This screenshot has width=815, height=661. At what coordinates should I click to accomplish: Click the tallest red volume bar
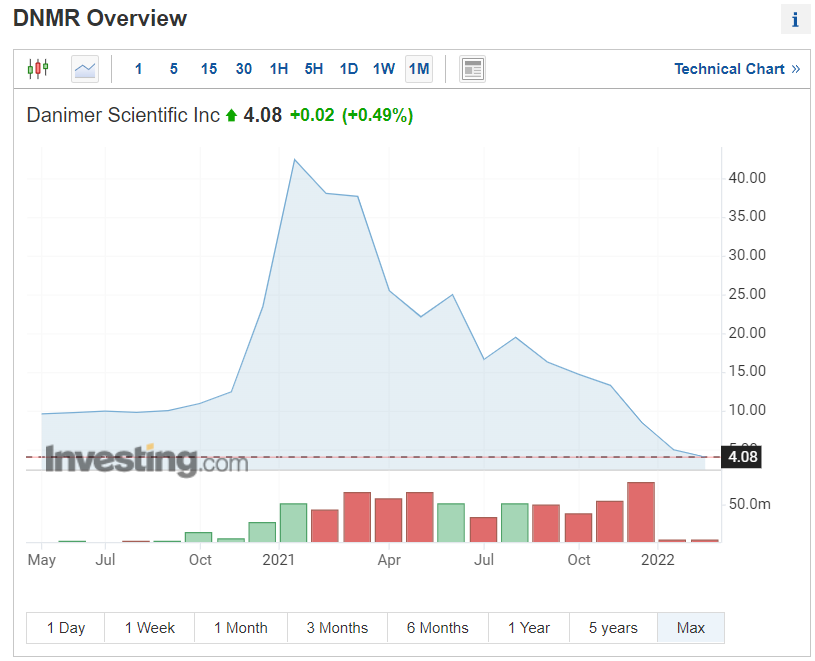click(641, 512)
